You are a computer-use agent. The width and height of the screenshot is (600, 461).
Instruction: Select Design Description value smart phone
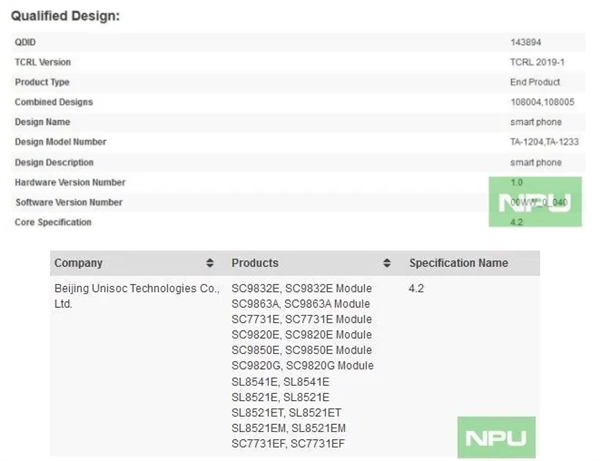[x=536, y=163]
